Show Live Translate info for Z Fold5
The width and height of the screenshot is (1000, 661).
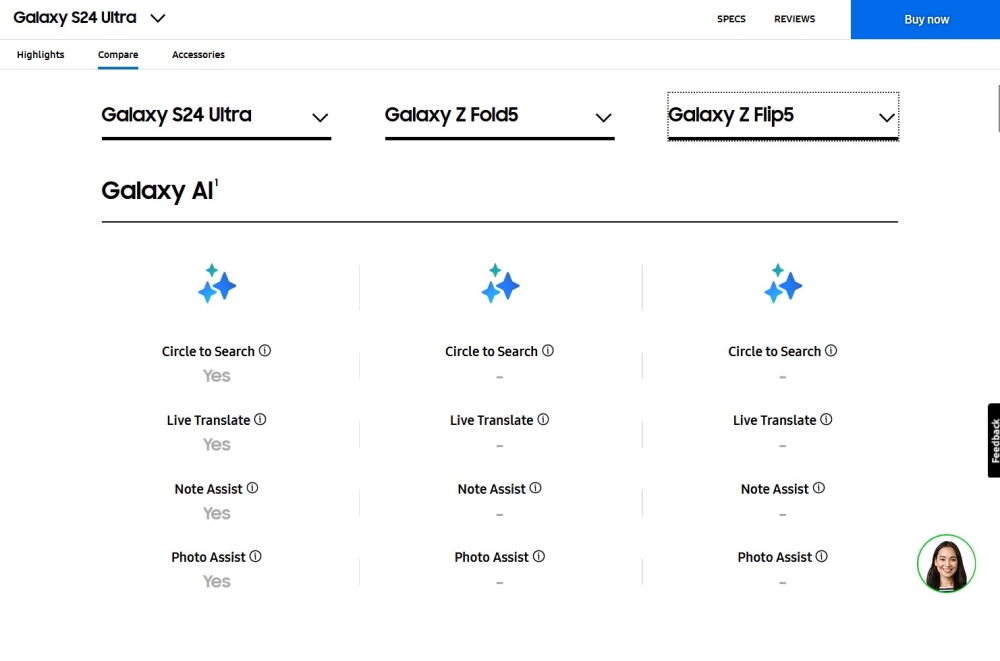543,420
